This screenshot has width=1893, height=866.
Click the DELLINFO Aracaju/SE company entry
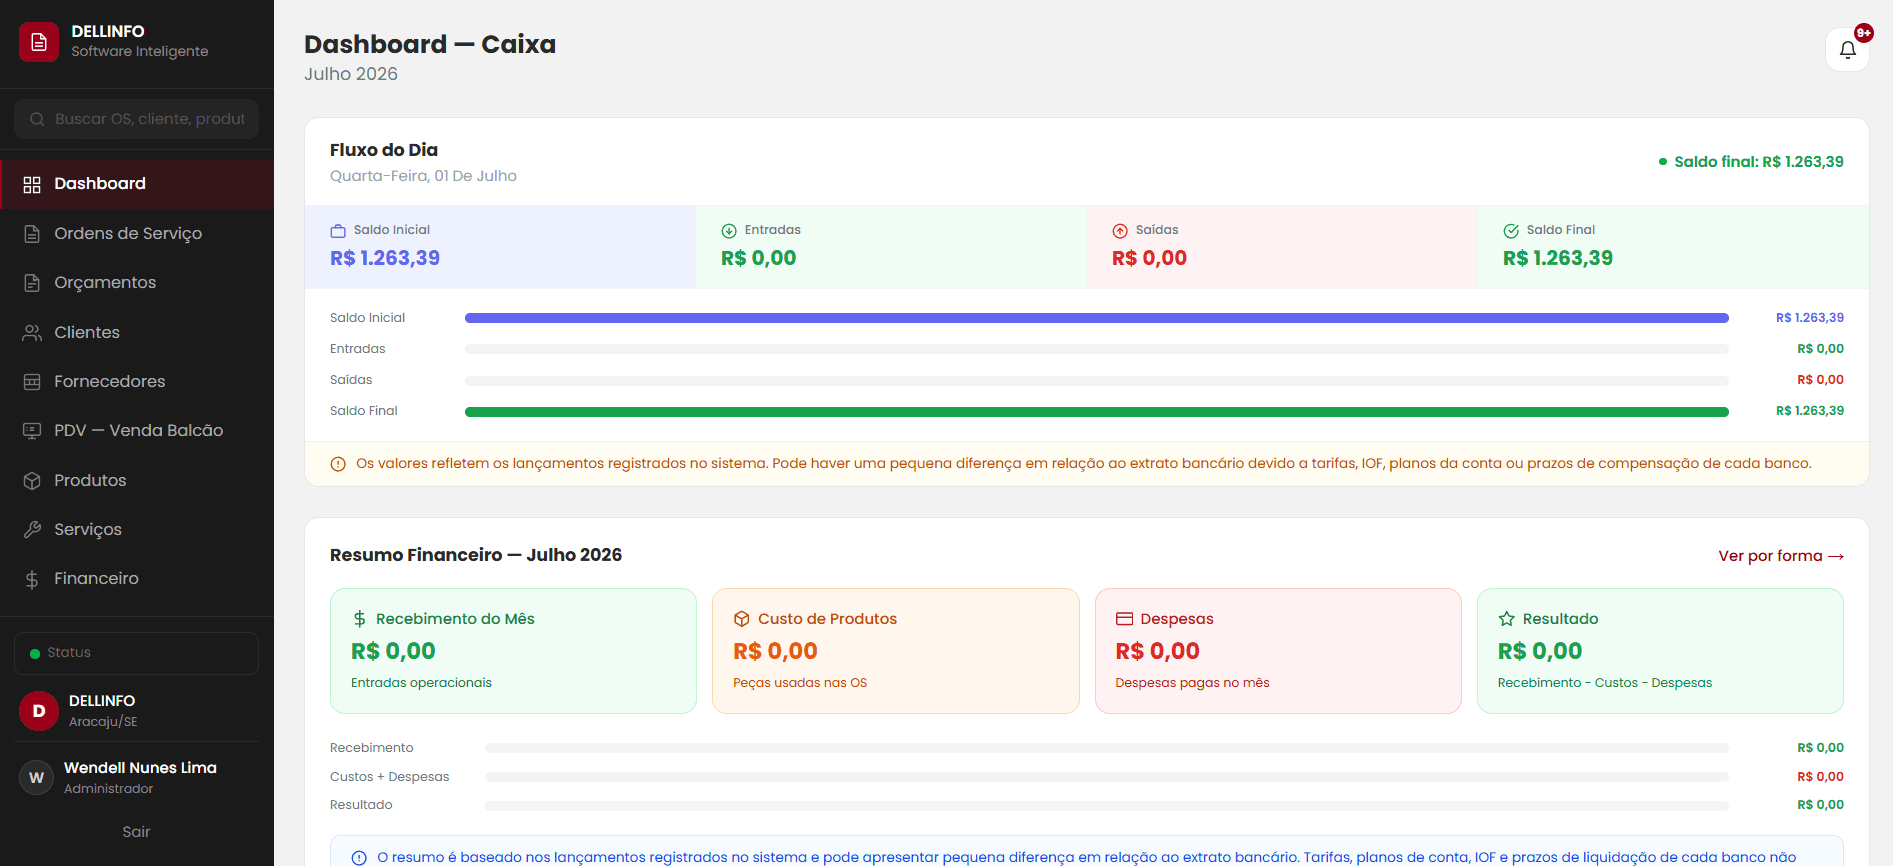click(136, 711)
